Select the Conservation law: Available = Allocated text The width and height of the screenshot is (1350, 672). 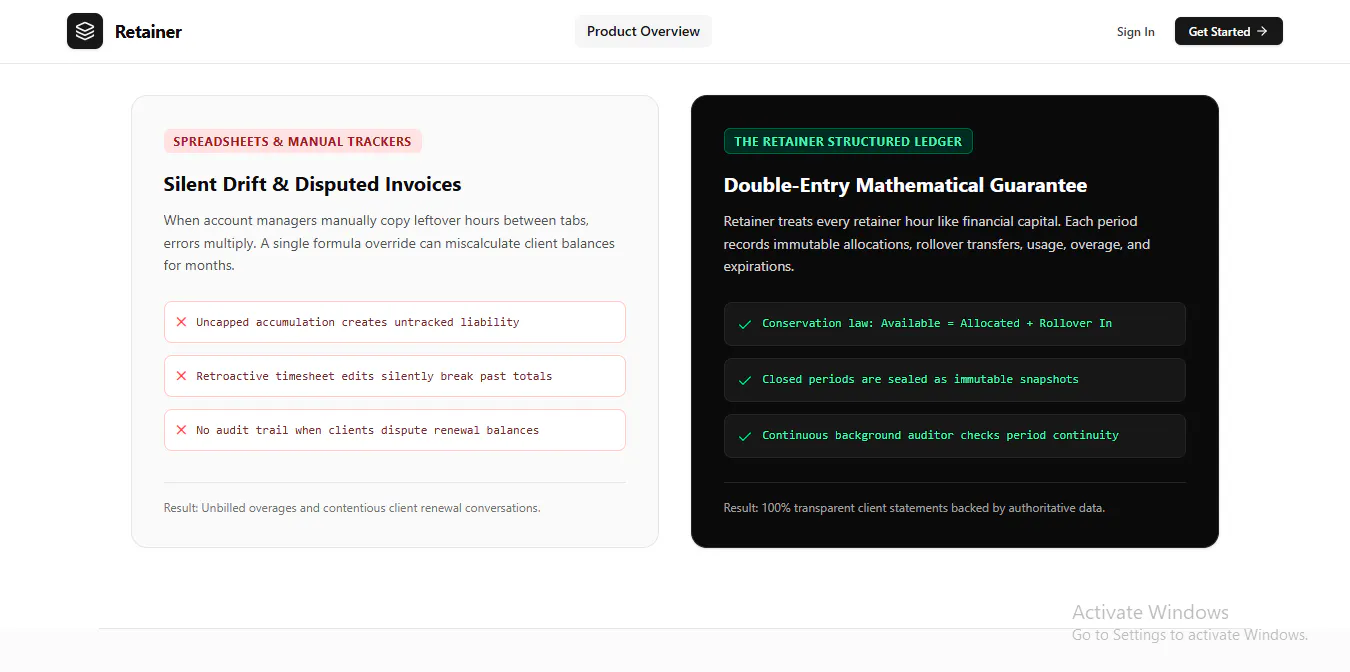point(937,323)
